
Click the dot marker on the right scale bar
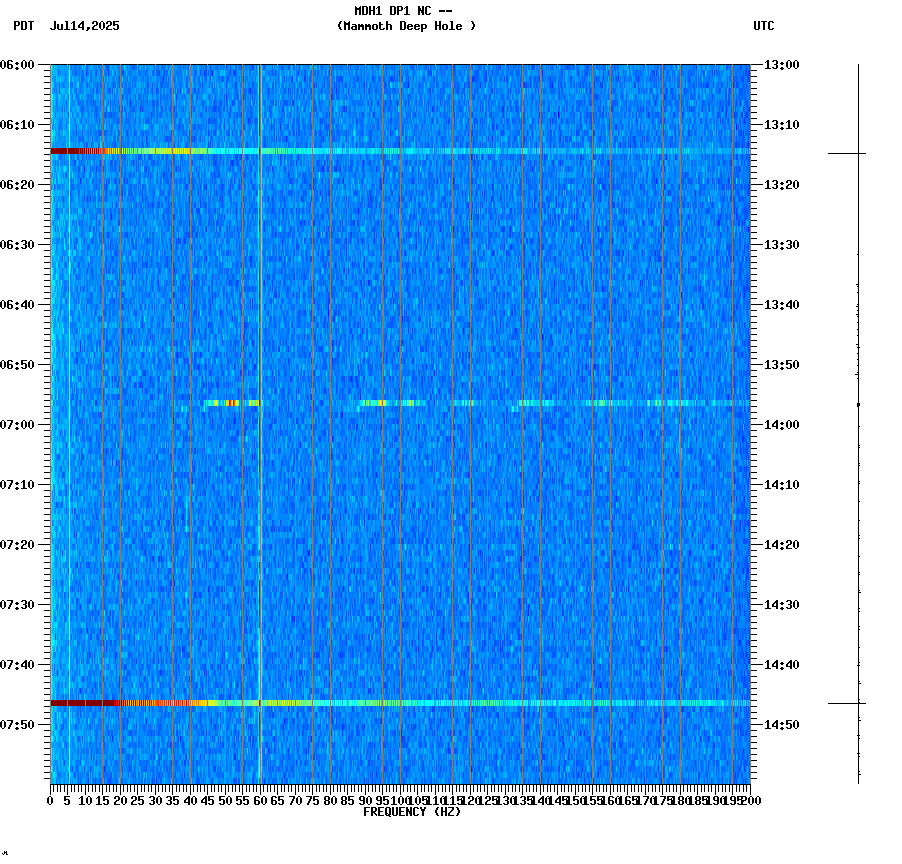click(858, 404)
